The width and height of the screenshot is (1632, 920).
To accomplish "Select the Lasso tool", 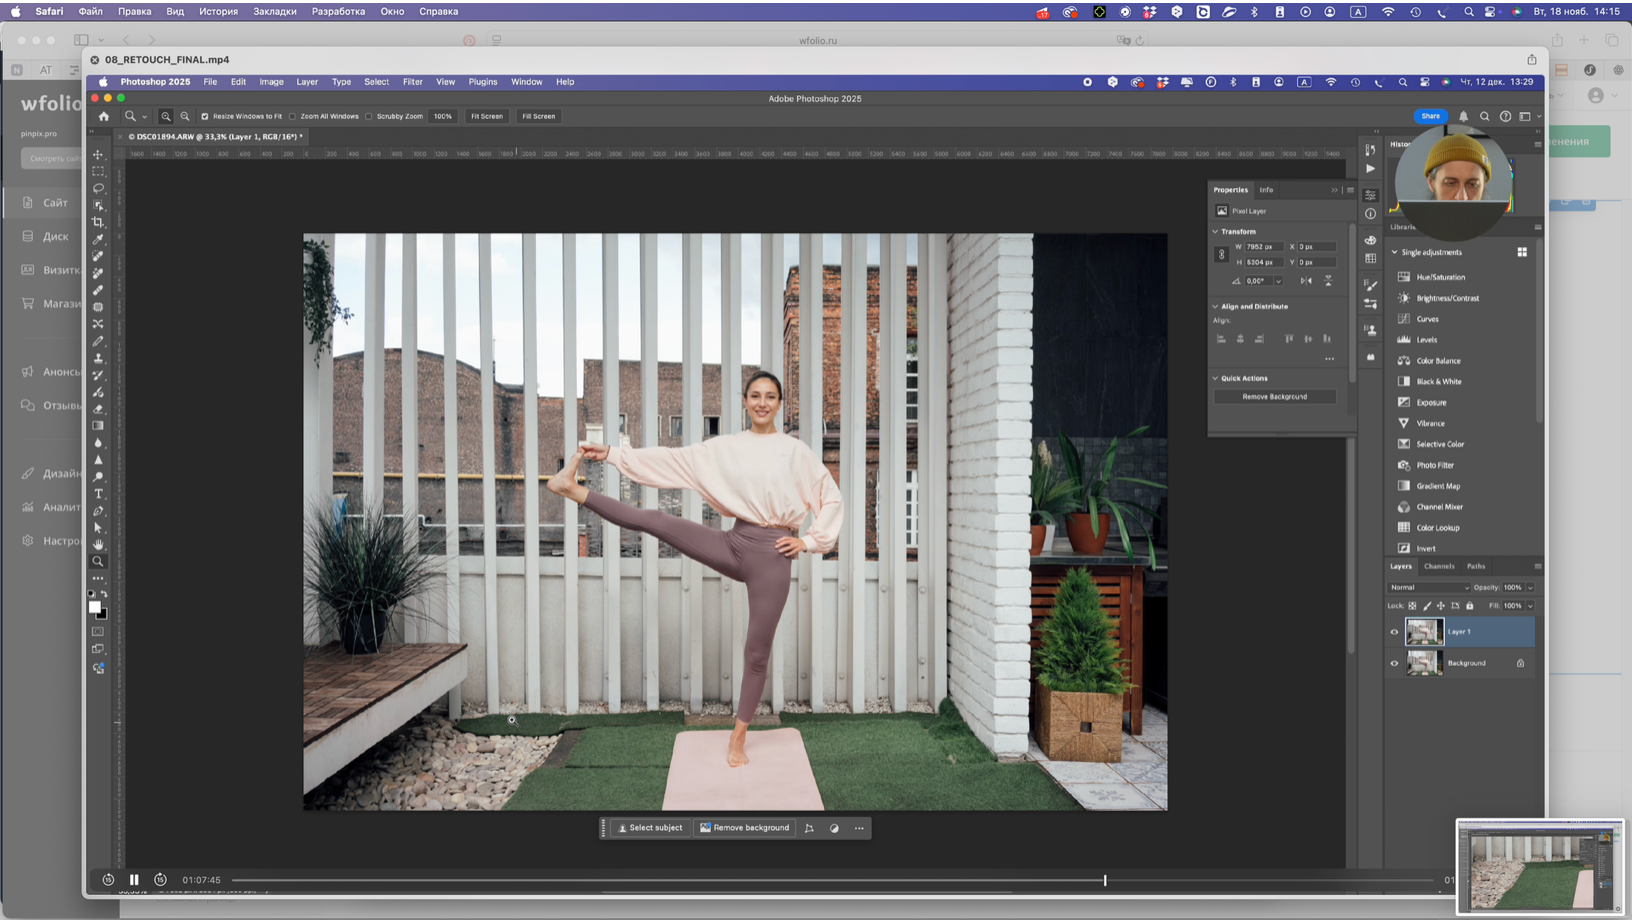I will click(98, 188).
